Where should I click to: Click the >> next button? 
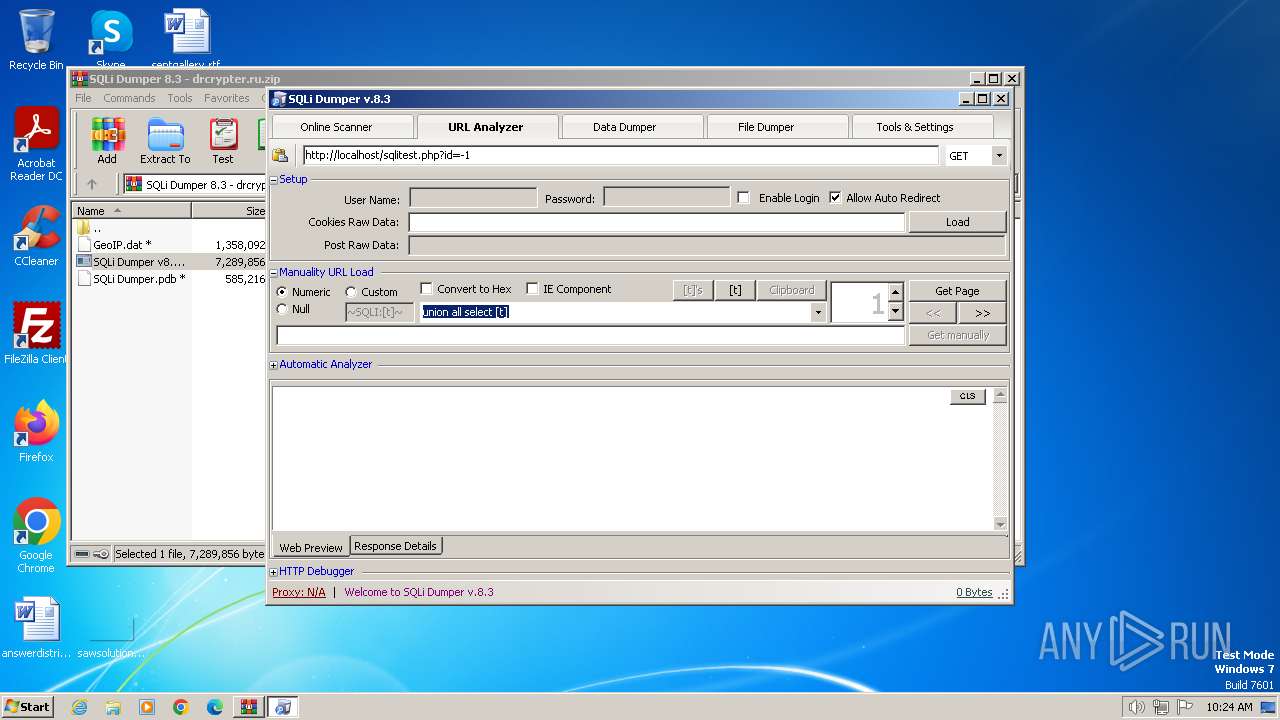point(982,313)
